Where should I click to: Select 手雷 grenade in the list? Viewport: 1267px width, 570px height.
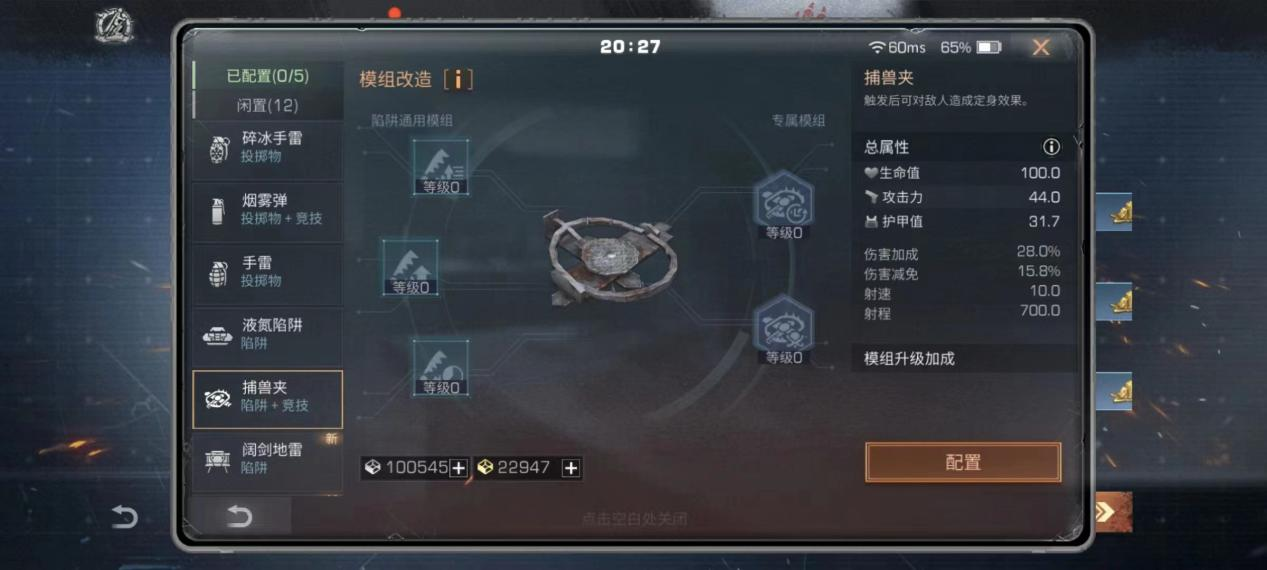point(267,271)
